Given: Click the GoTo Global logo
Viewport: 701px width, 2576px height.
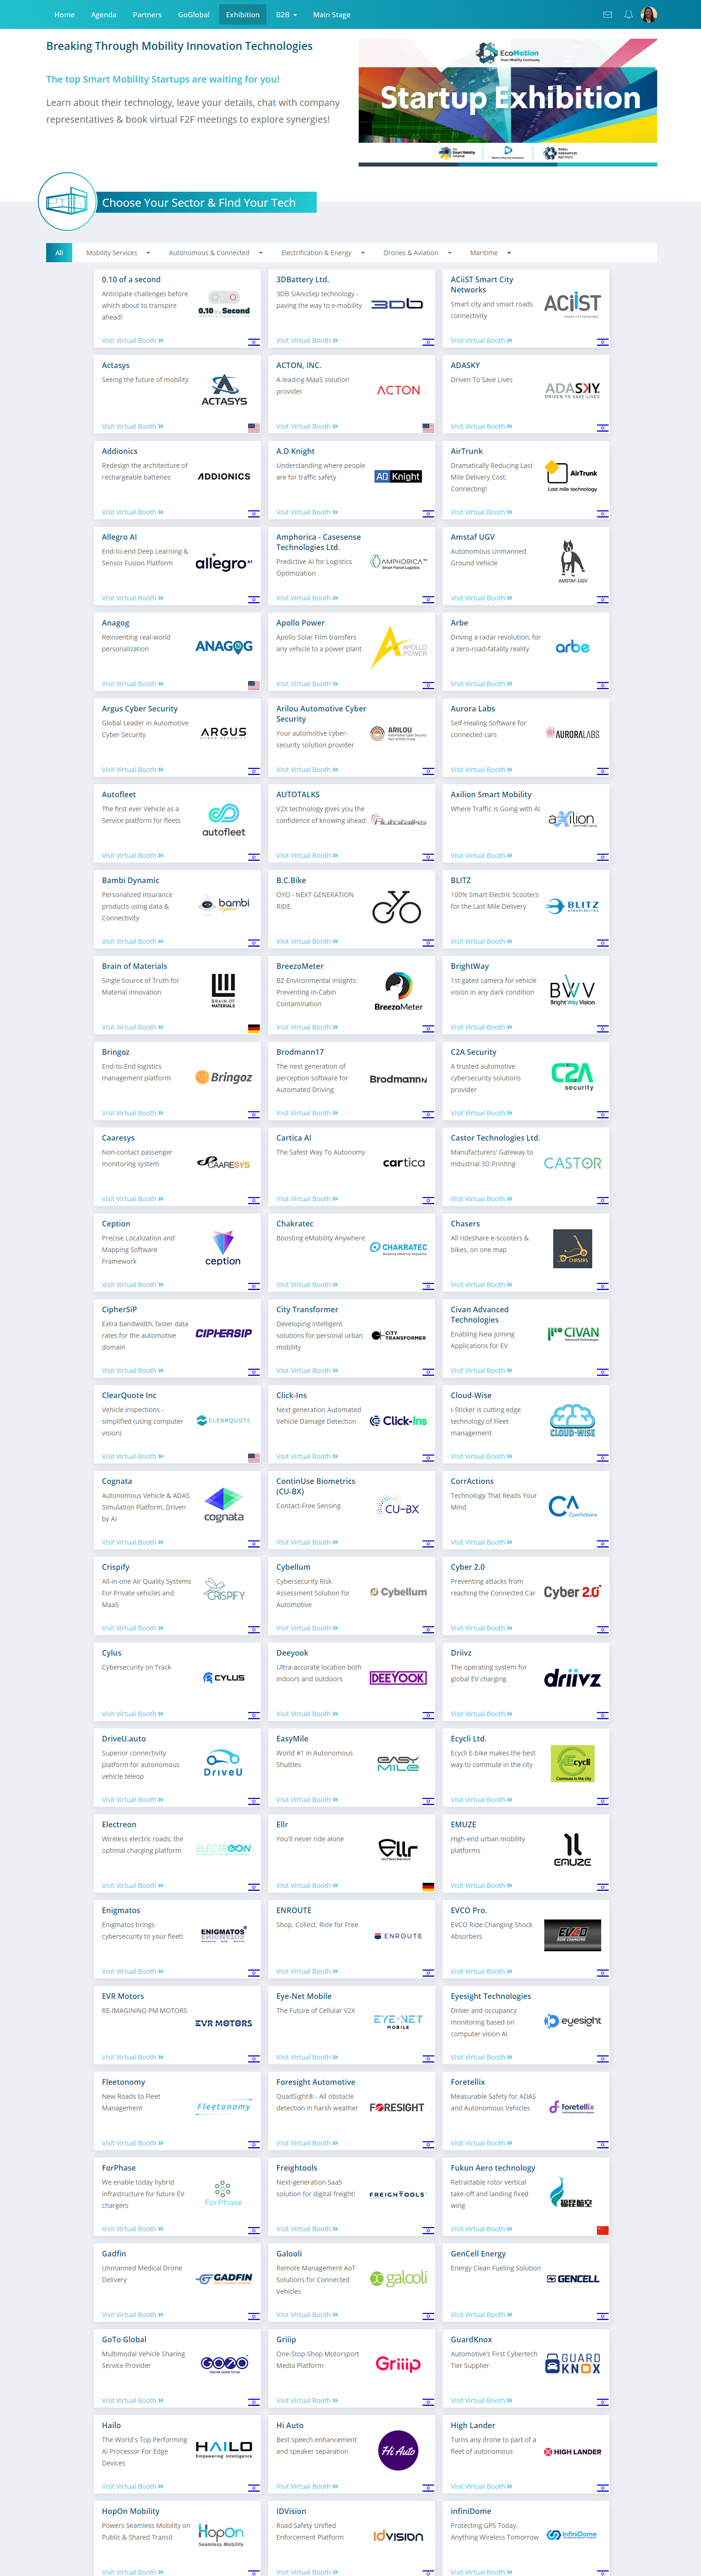Looking at the screenshot, I should click(224, 2364).
